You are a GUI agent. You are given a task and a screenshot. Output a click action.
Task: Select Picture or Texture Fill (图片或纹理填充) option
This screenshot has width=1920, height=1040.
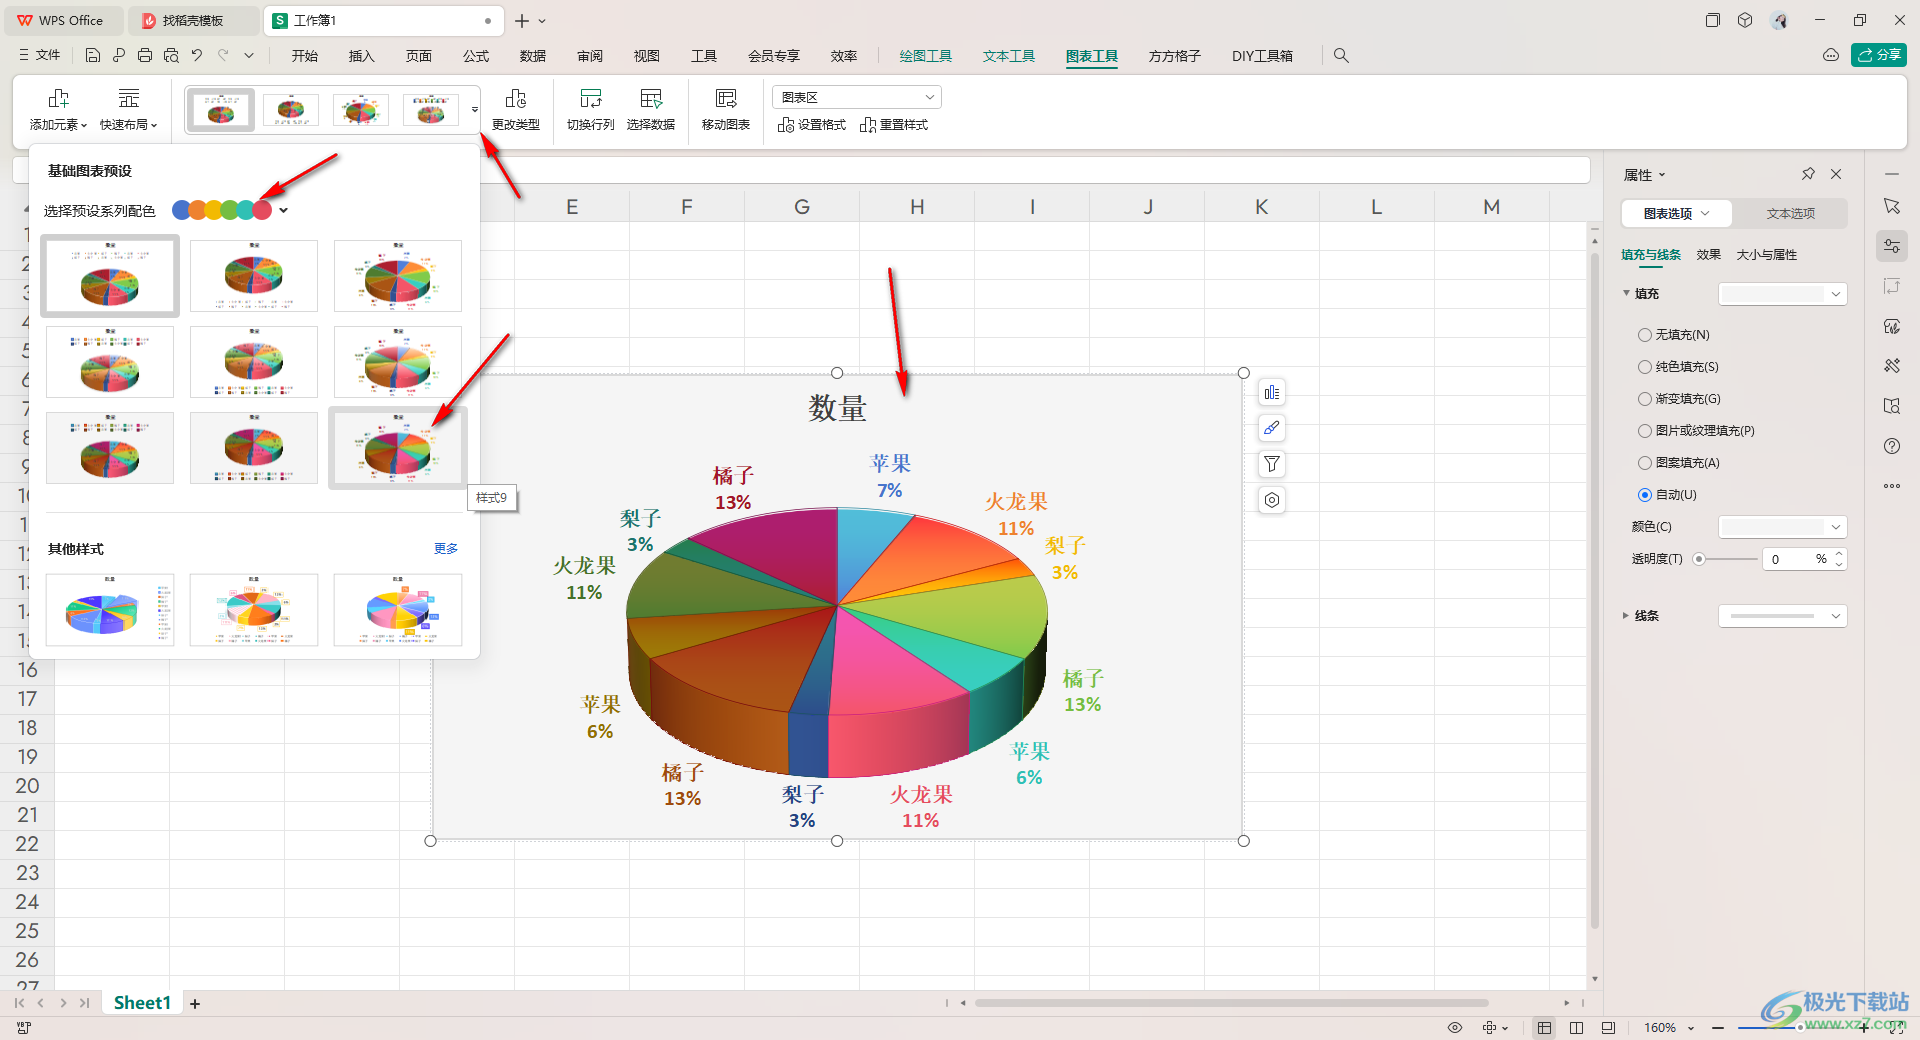tap(1644, 431)
